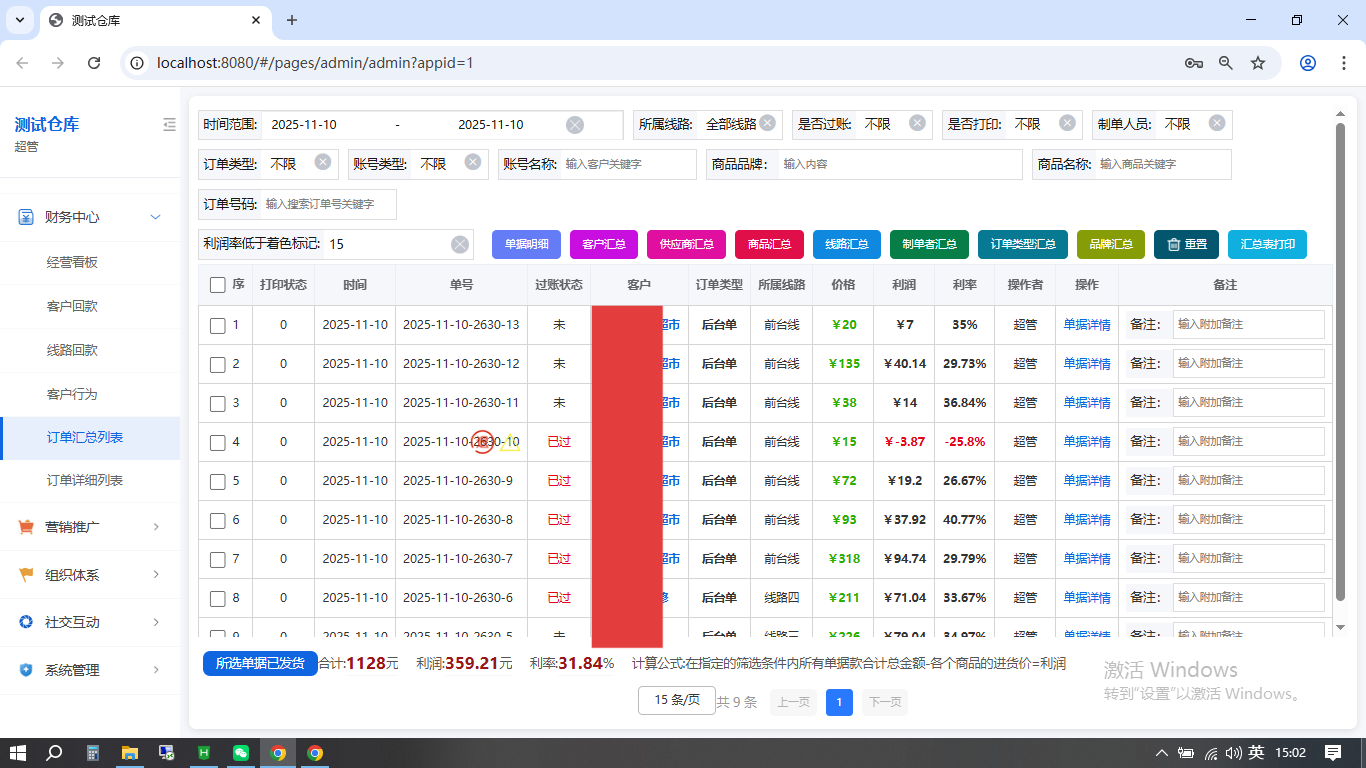Image resolution: width=1366 pixels, height=768 pixels.
Task: Go to 经营看板 in the sidebar
Action: coord(72,262)
